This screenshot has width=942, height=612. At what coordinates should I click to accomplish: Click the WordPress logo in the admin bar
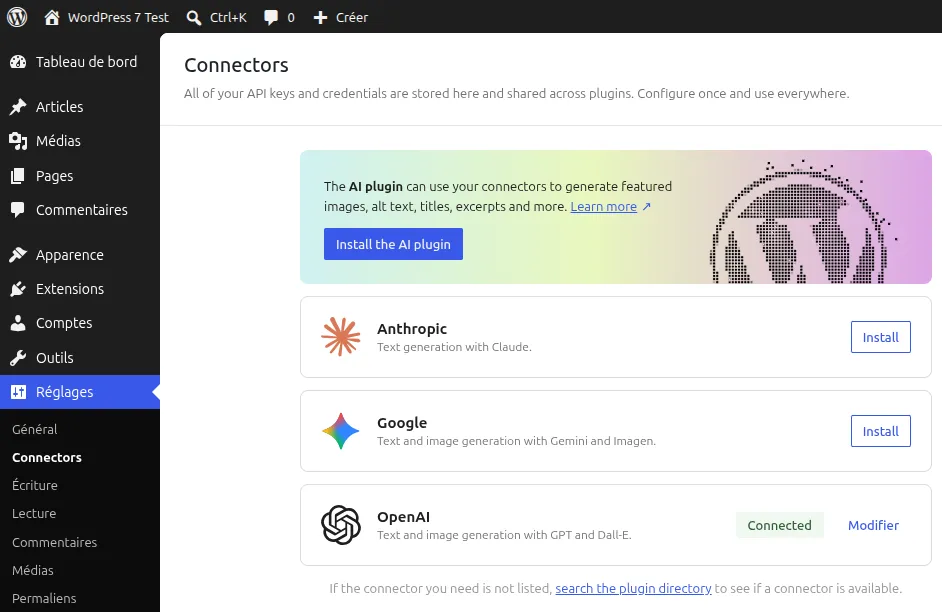click(15, 16)
